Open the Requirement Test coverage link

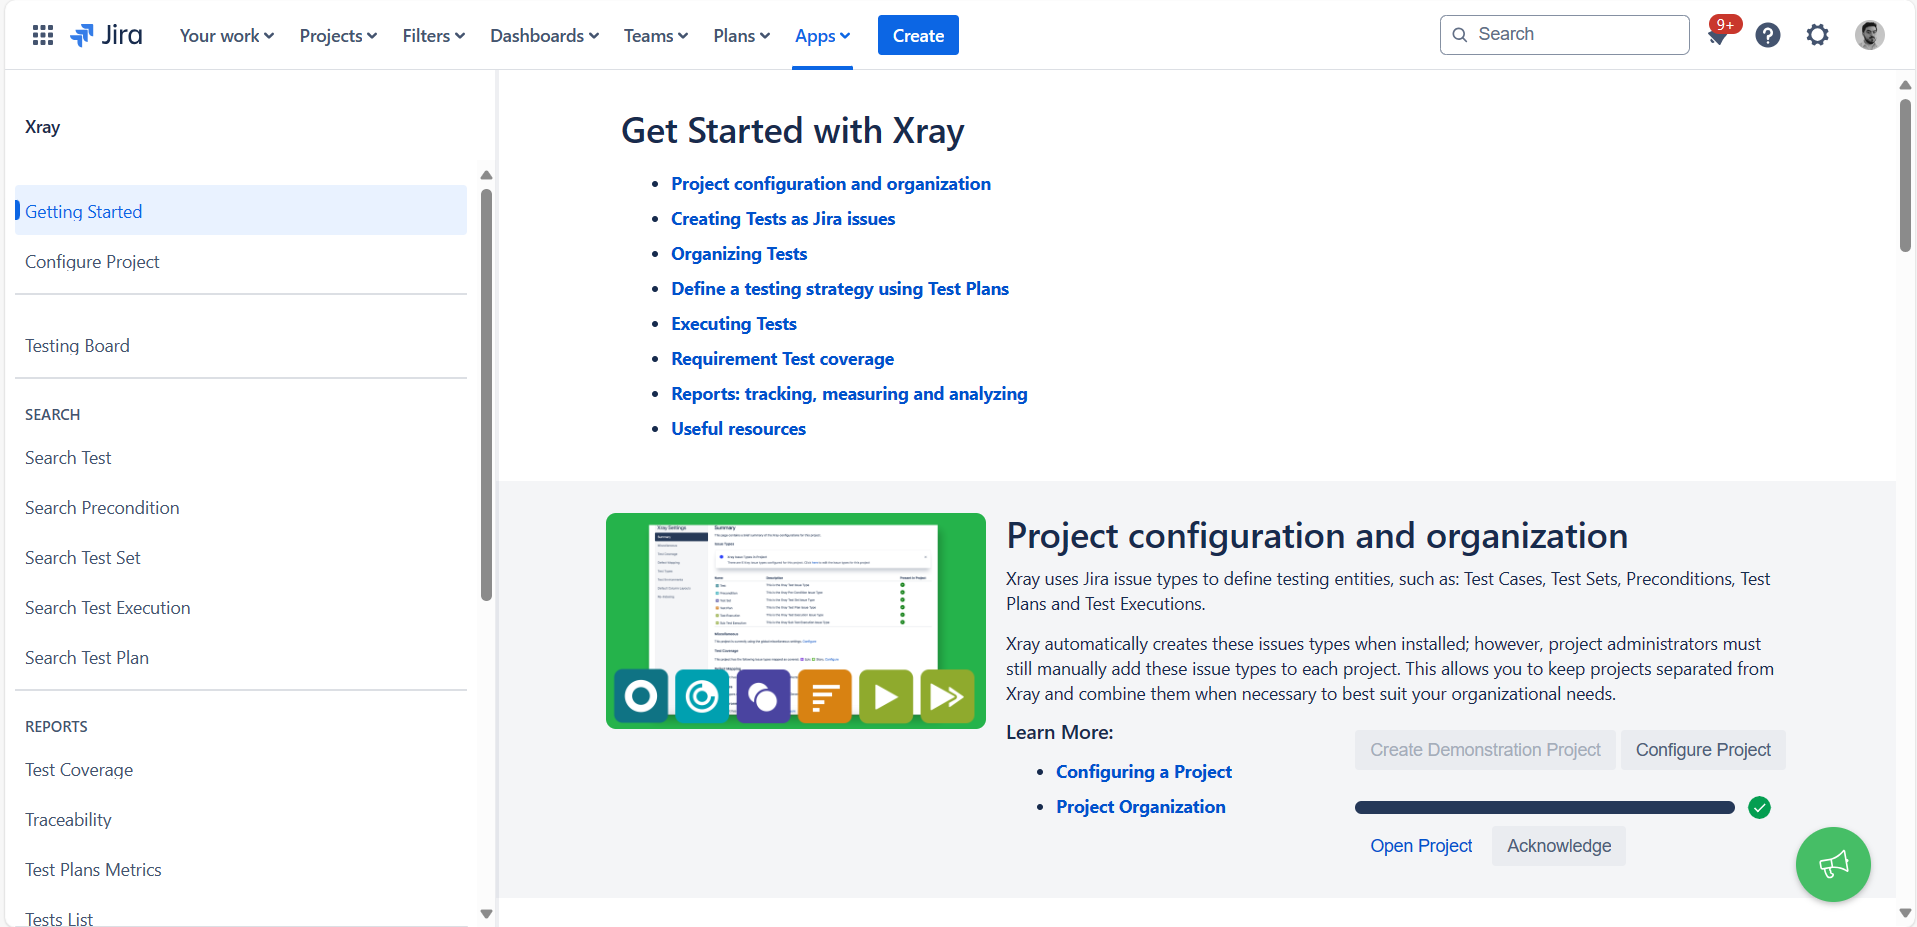tap(783, 359)
